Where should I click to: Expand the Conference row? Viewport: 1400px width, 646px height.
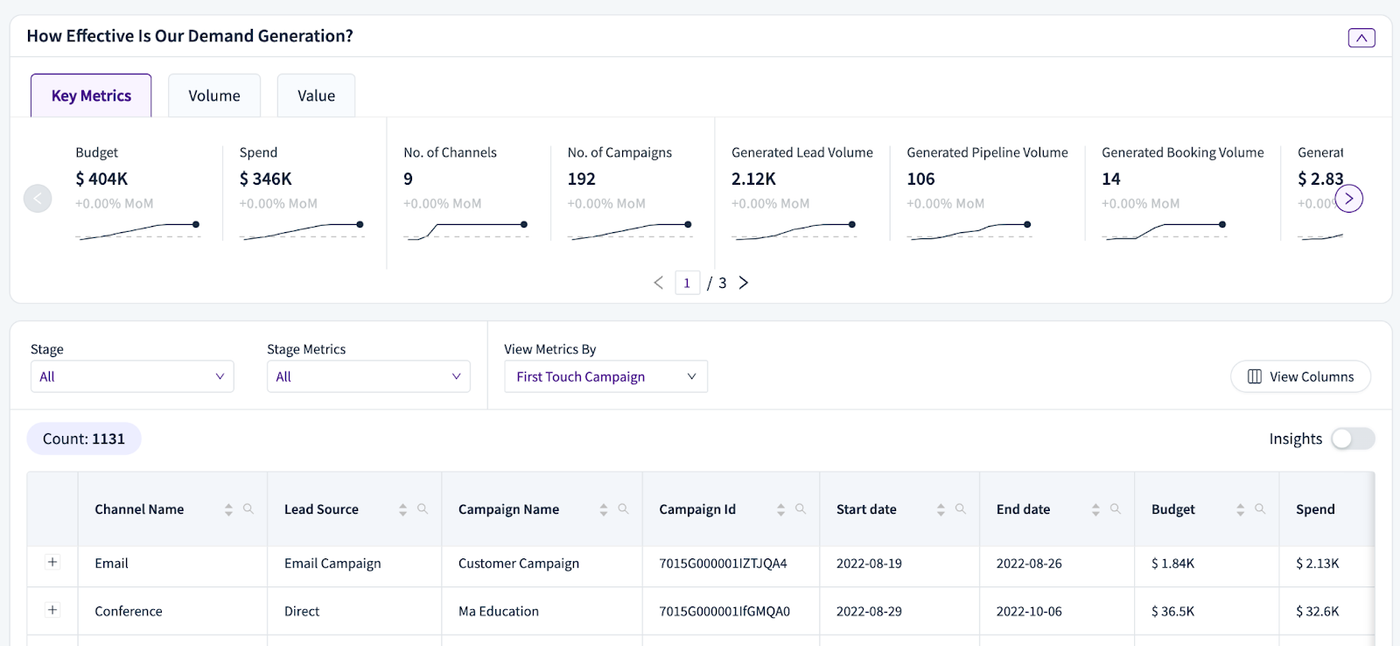point(53,610)
